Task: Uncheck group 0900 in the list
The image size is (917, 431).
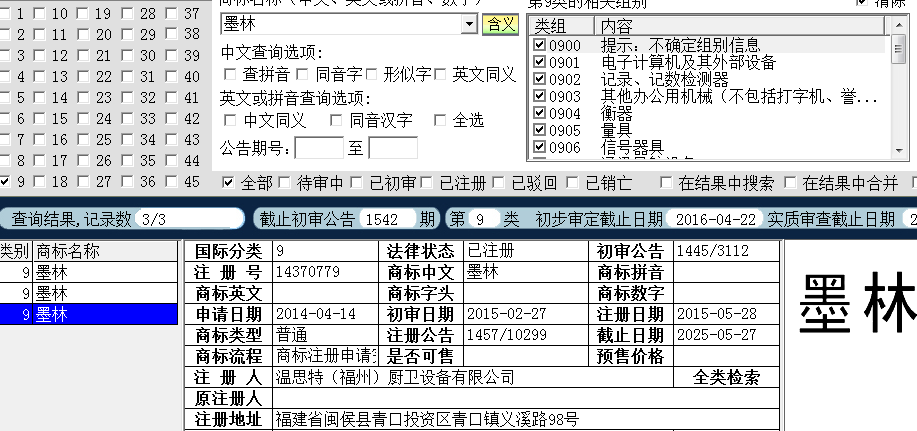Action: click(x=540, y=45)
